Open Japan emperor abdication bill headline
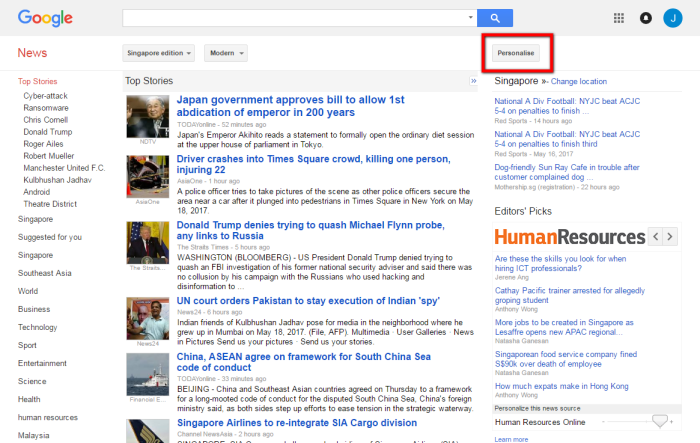 coord(291,106)
